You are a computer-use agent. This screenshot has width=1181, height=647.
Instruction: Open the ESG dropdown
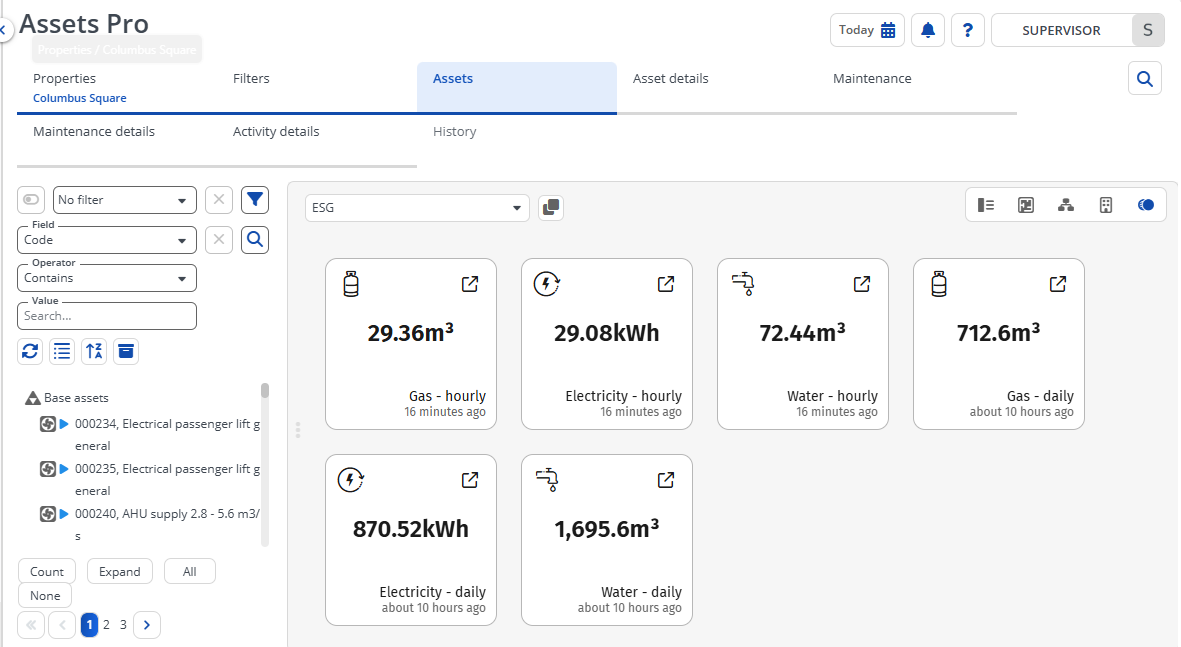click(x=417, y=208)
